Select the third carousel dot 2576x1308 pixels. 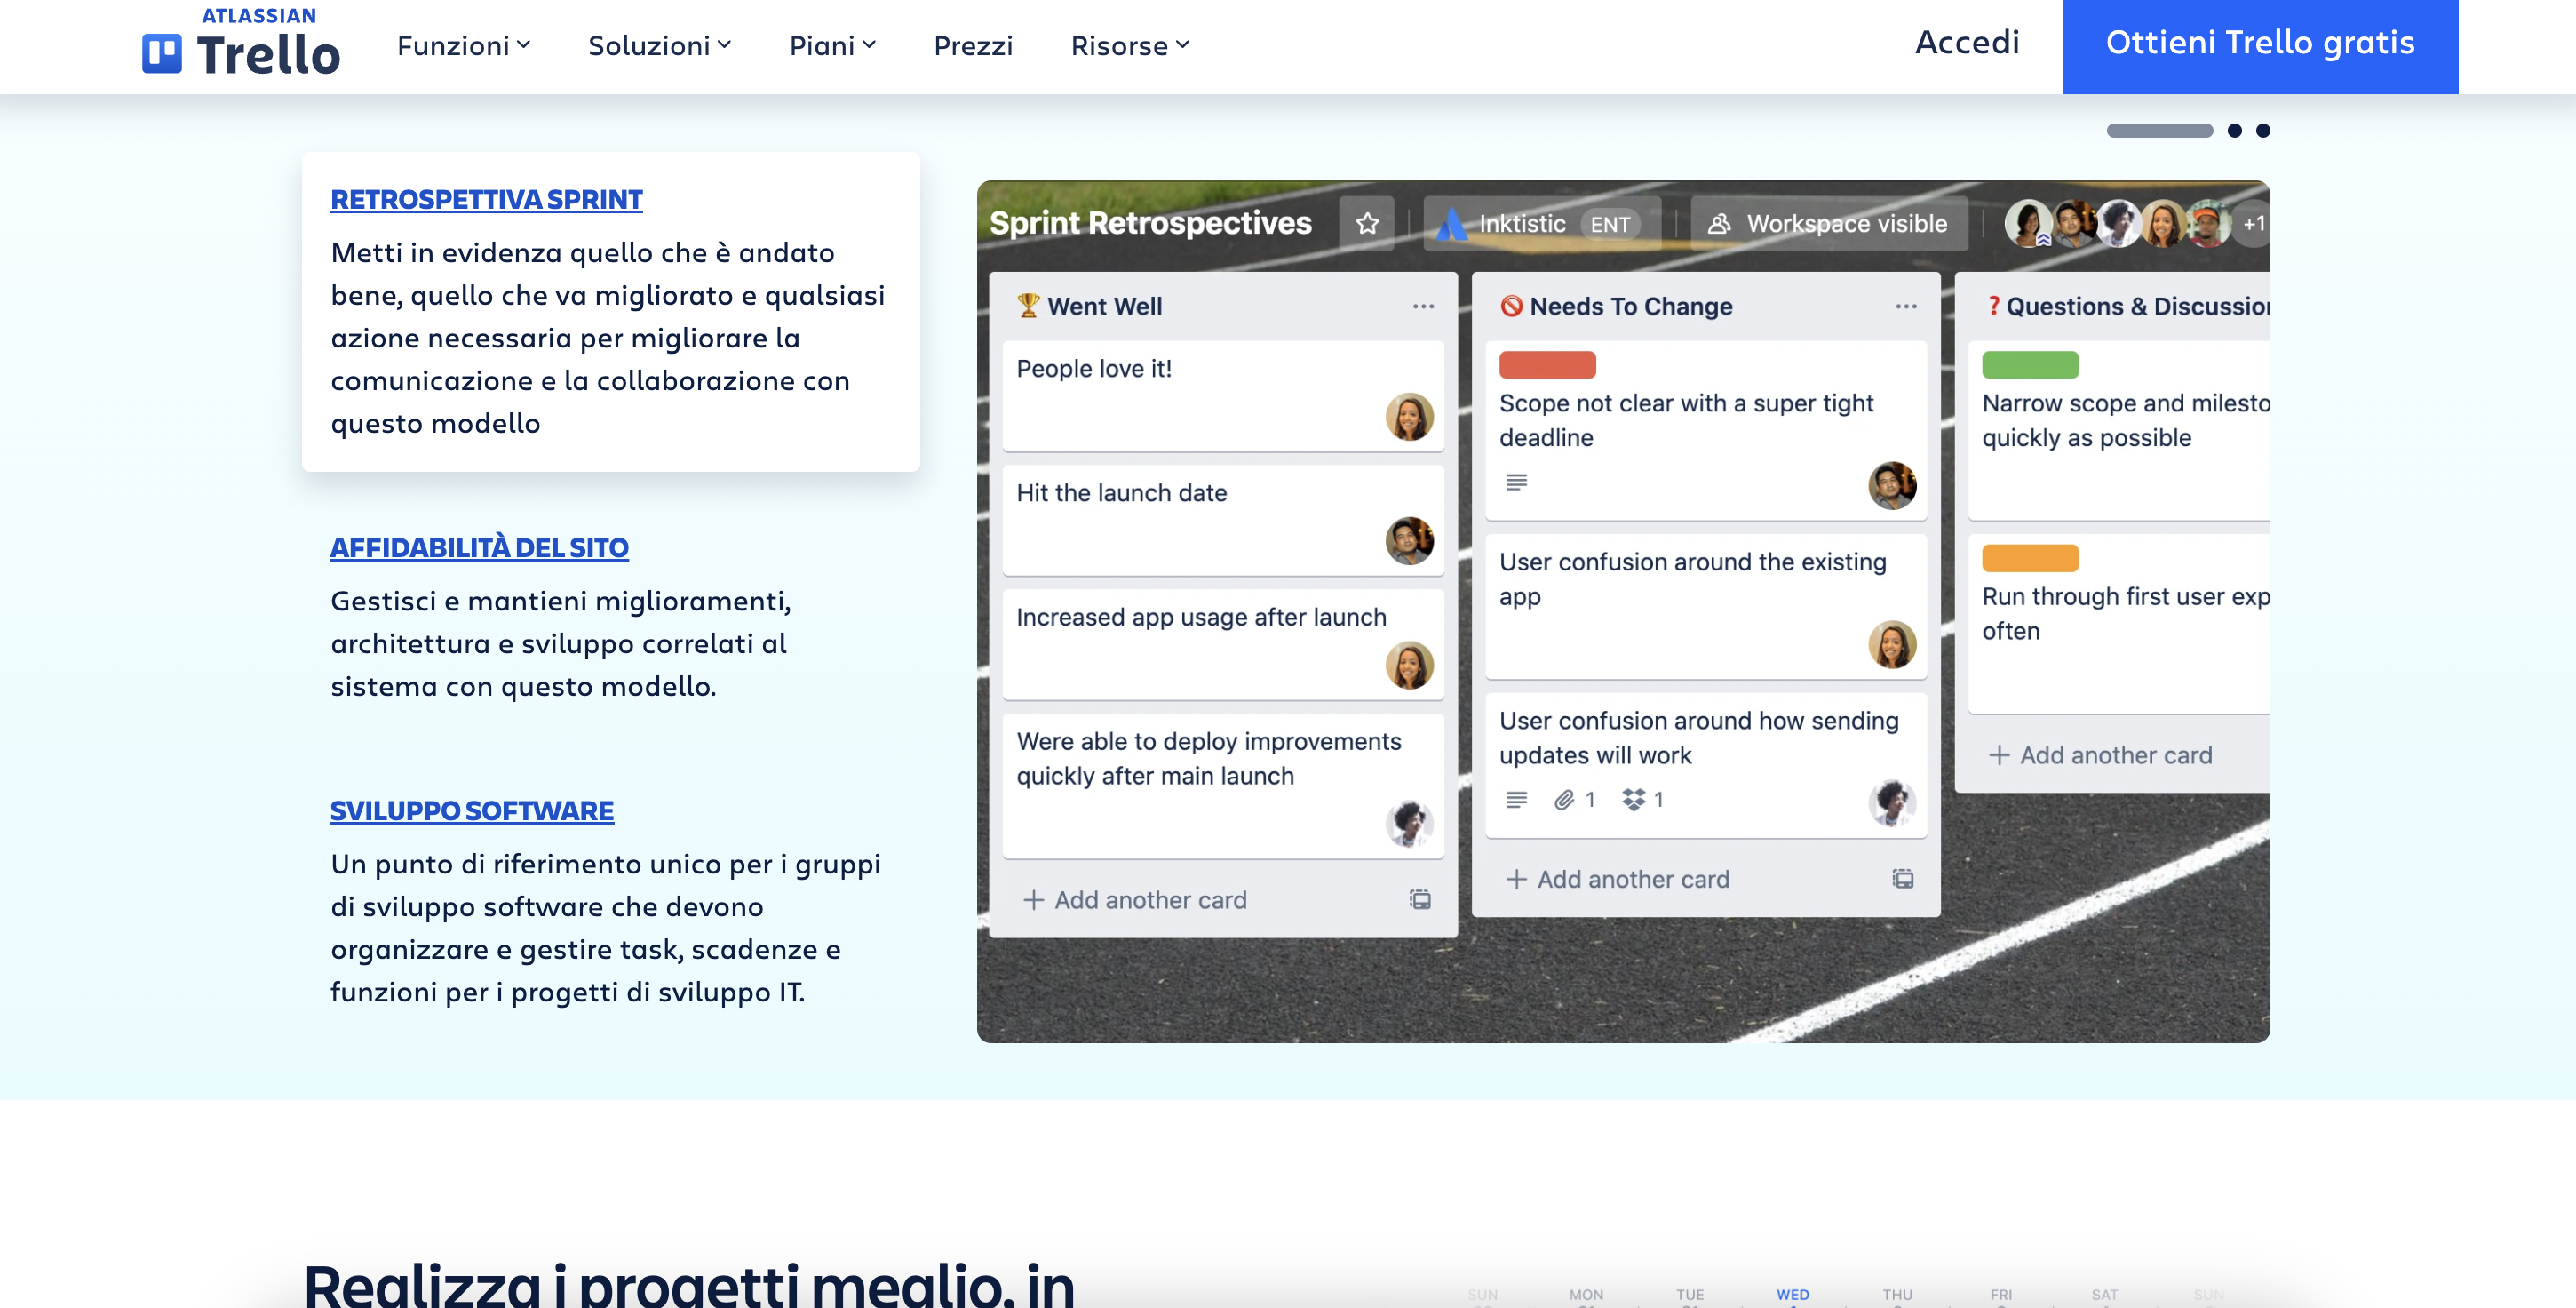click(x=2263, y=130)
